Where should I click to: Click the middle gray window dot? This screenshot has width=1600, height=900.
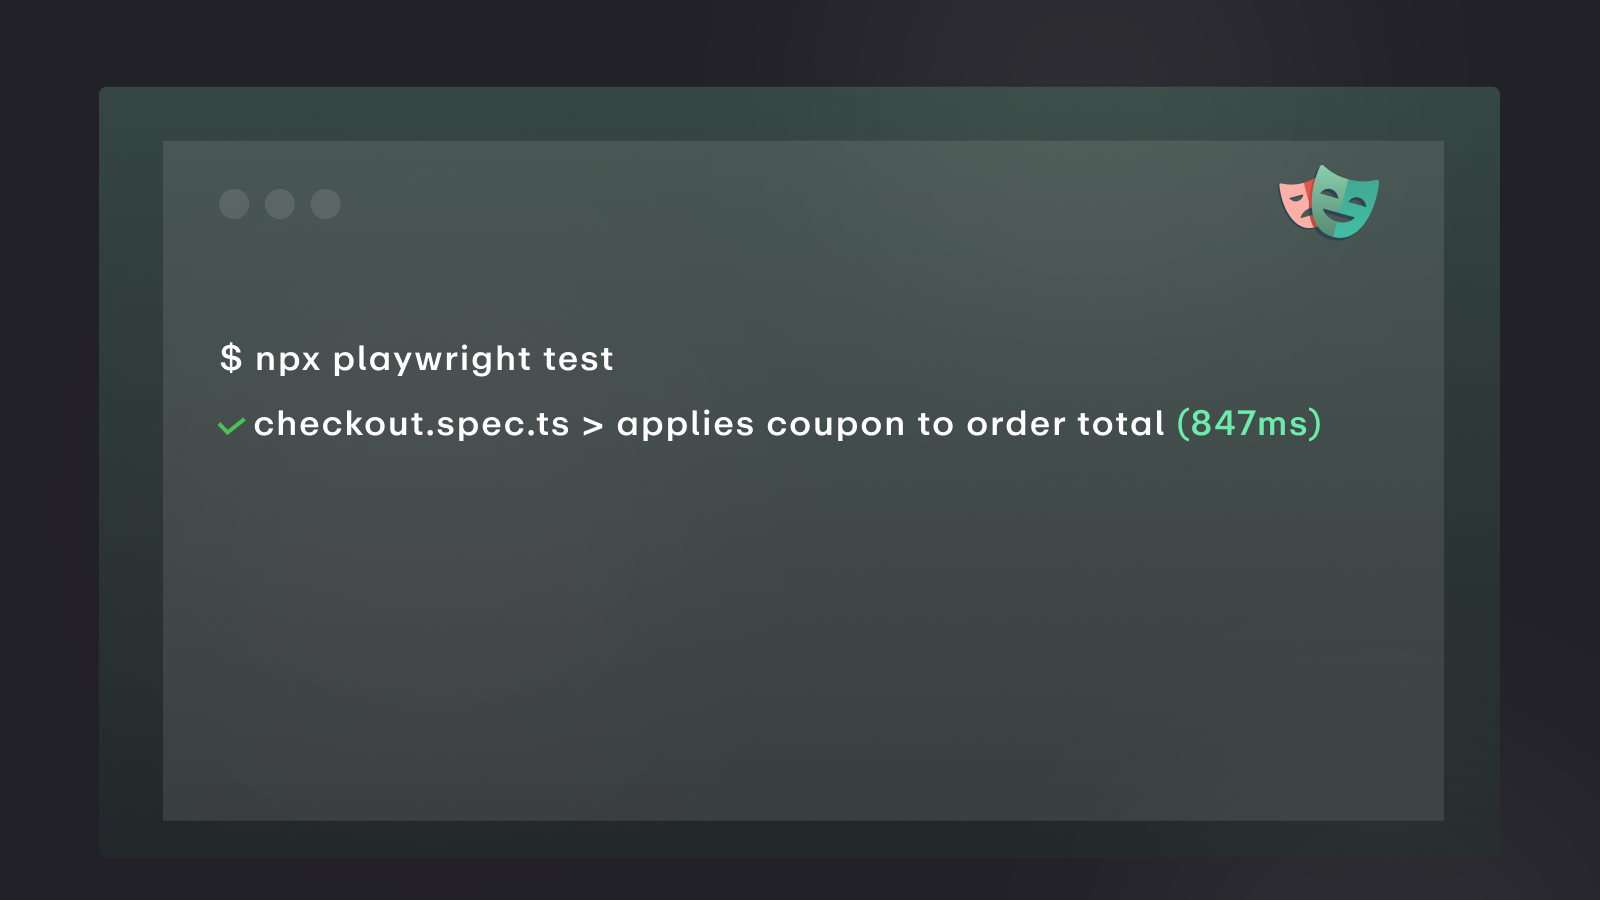(x=280, y=204)
